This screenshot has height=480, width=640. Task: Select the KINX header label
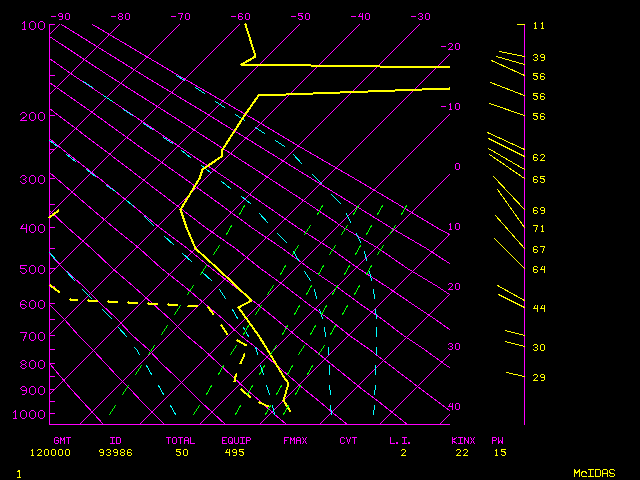tap(462, 440)
